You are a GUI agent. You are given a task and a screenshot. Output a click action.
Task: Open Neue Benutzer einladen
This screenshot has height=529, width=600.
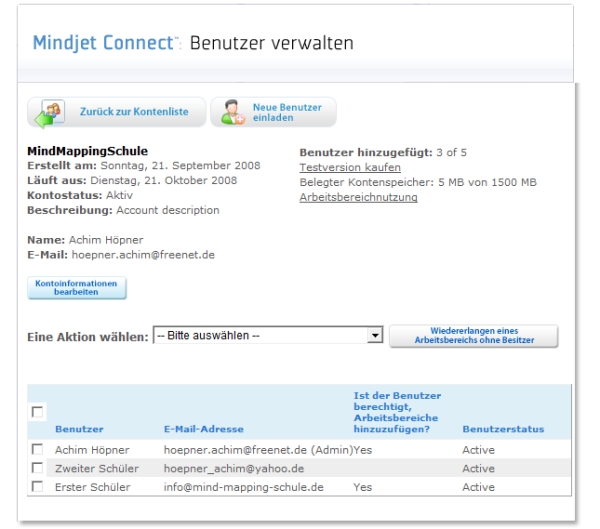[273, 112]
